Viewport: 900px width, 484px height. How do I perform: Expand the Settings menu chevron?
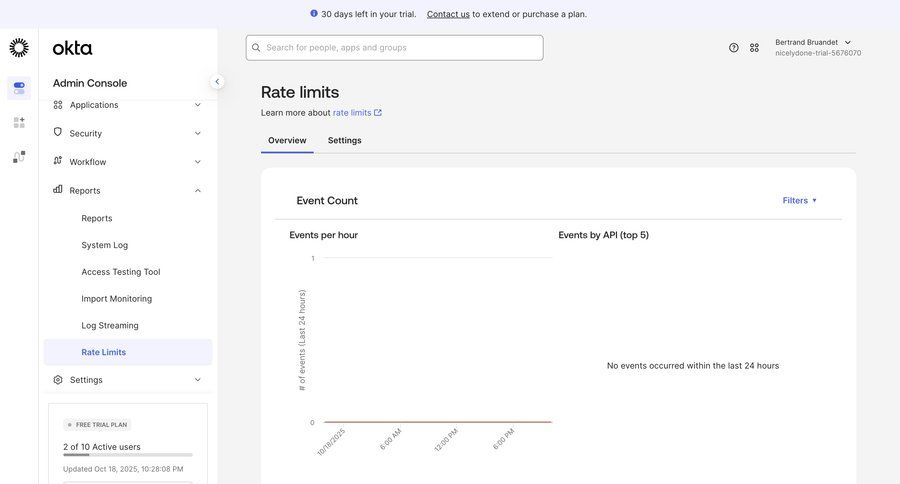[197, 380]
